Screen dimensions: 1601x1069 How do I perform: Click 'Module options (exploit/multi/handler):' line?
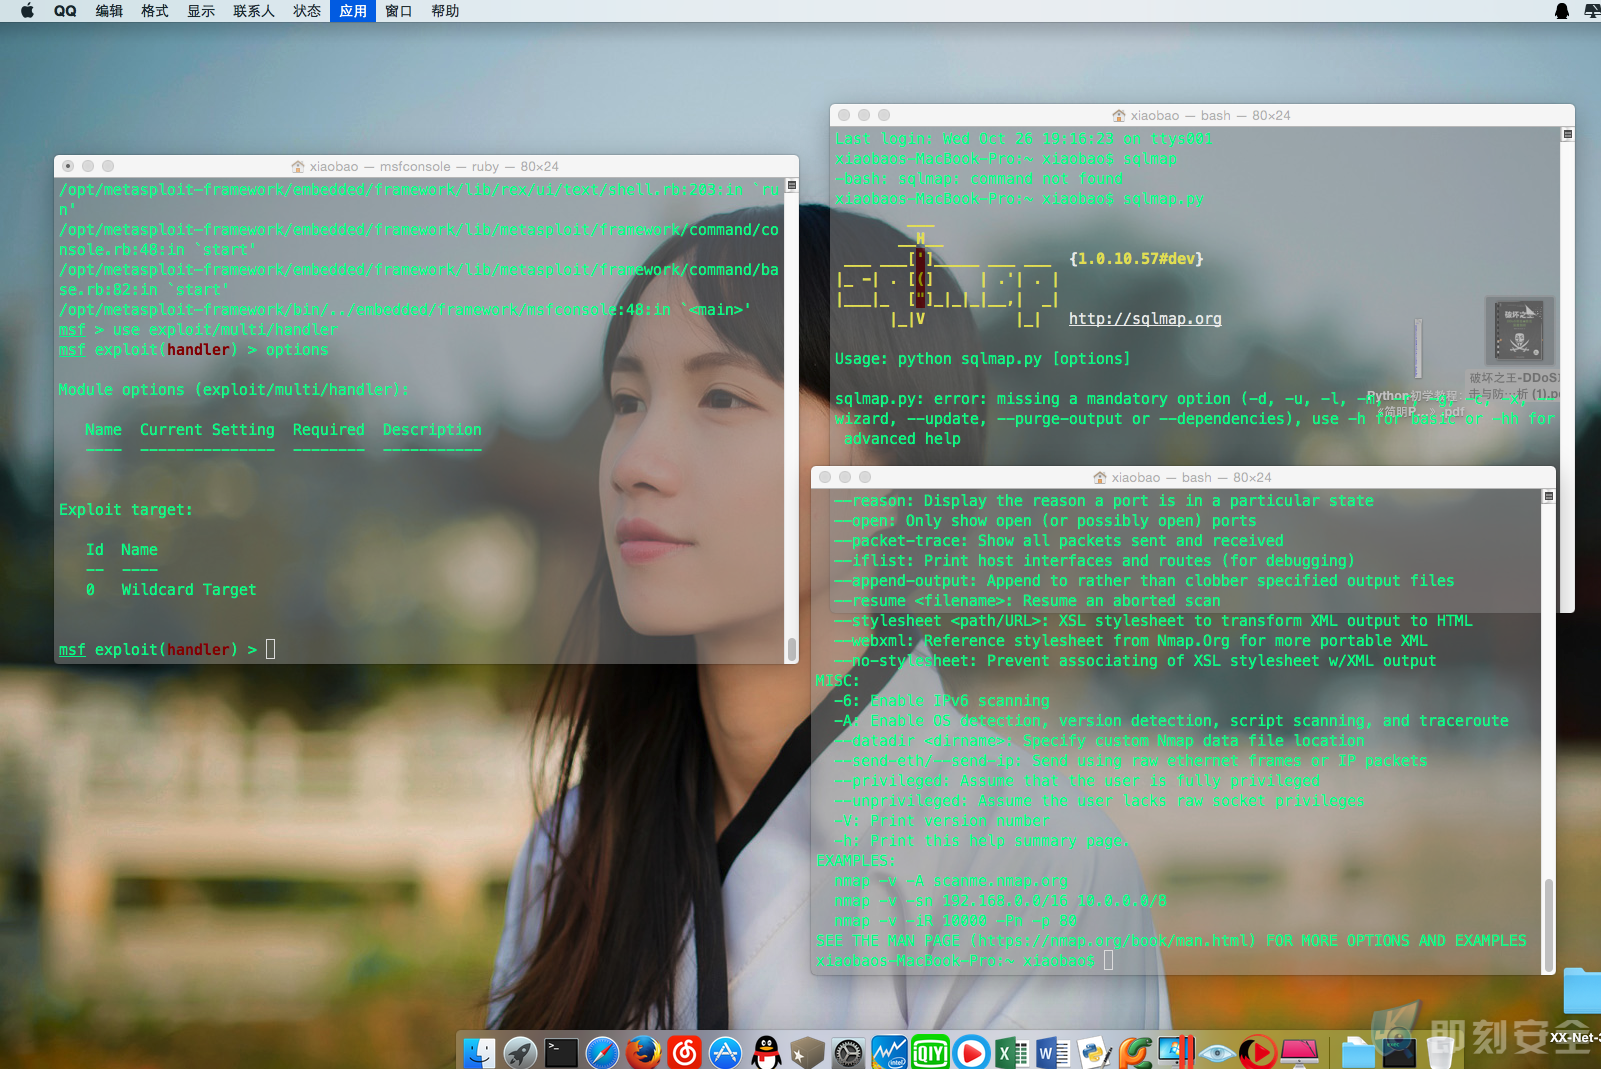234,390
